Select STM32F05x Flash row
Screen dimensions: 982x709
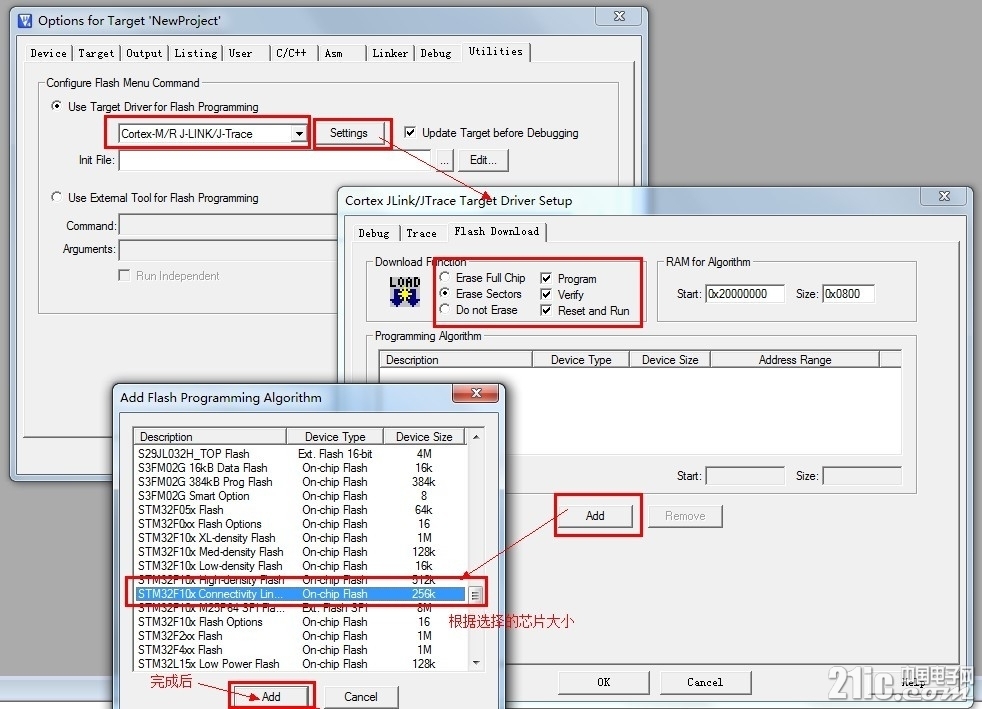coord(301,510)
